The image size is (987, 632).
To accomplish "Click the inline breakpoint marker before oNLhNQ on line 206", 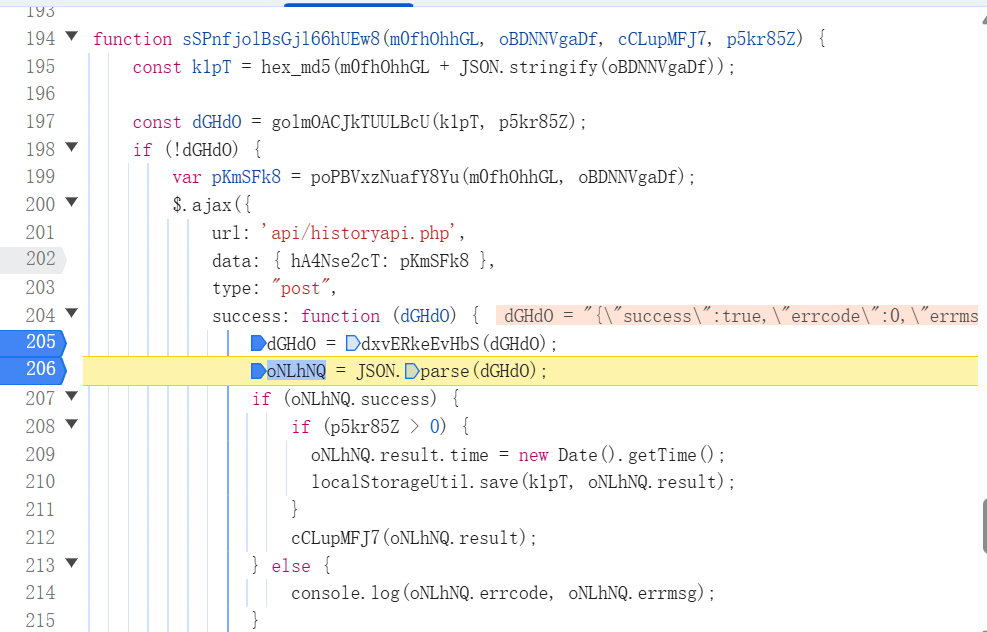I will (x=258, y=371).
